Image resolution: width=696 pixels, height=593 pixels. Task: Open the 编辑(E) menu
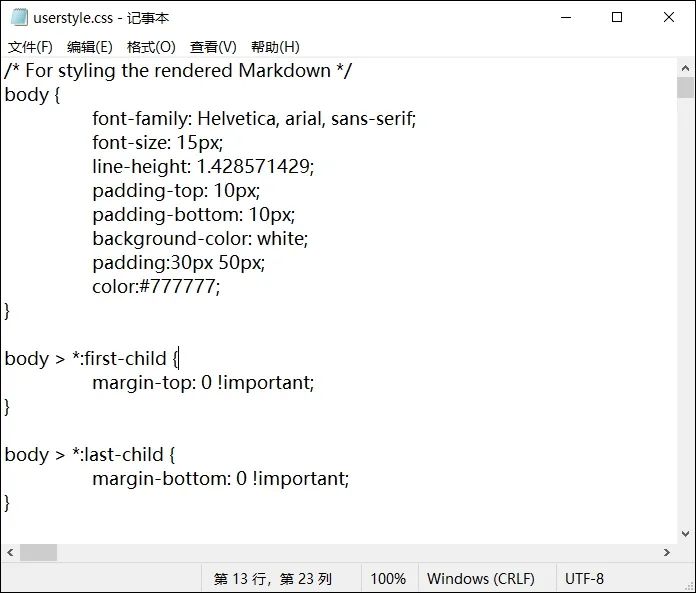click(89, 47)
